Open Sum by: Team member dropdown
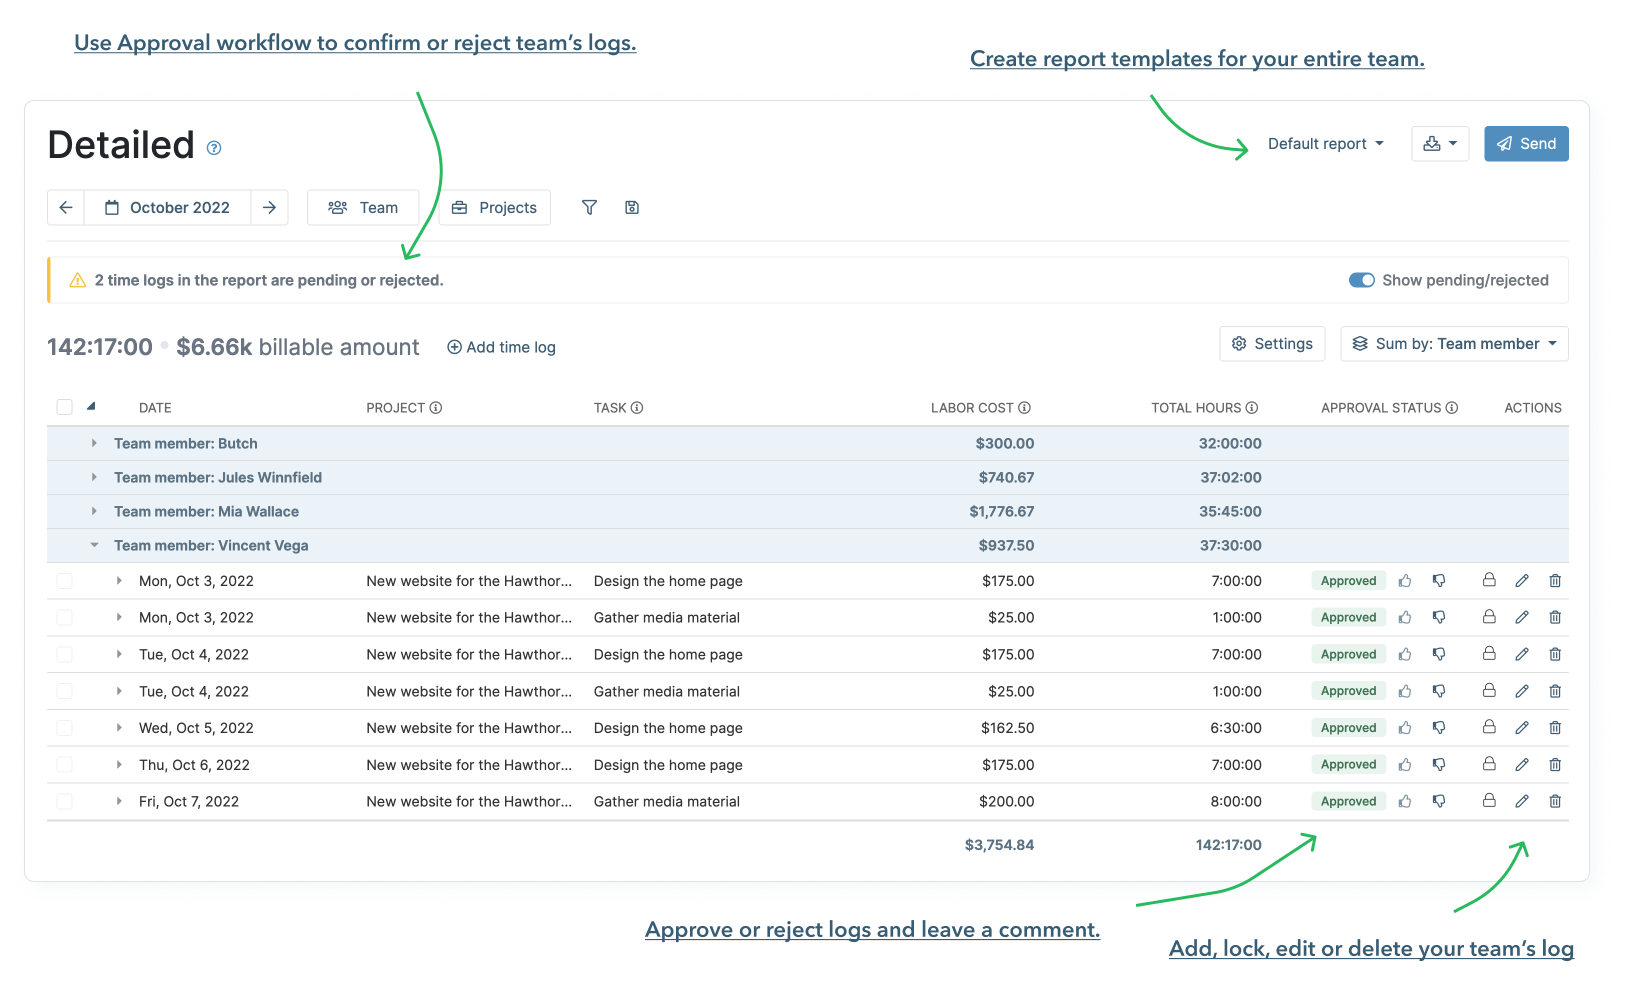The height and width of the screenshot is (1000, 1626). 1454,344
